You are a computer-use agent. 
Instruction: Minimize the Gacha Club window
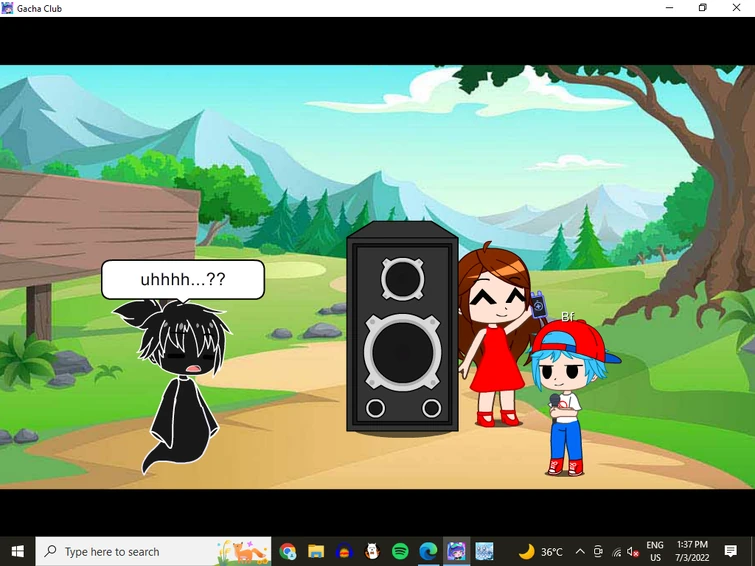click(669, 8)
